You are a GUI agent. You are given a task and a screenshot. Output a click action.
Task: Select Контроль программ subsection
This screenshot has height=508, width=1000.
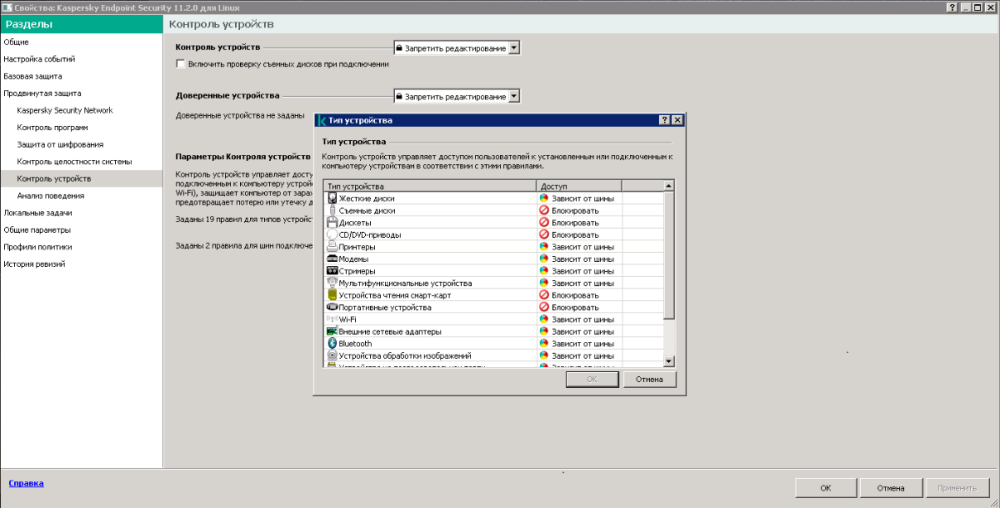[52, 127]
